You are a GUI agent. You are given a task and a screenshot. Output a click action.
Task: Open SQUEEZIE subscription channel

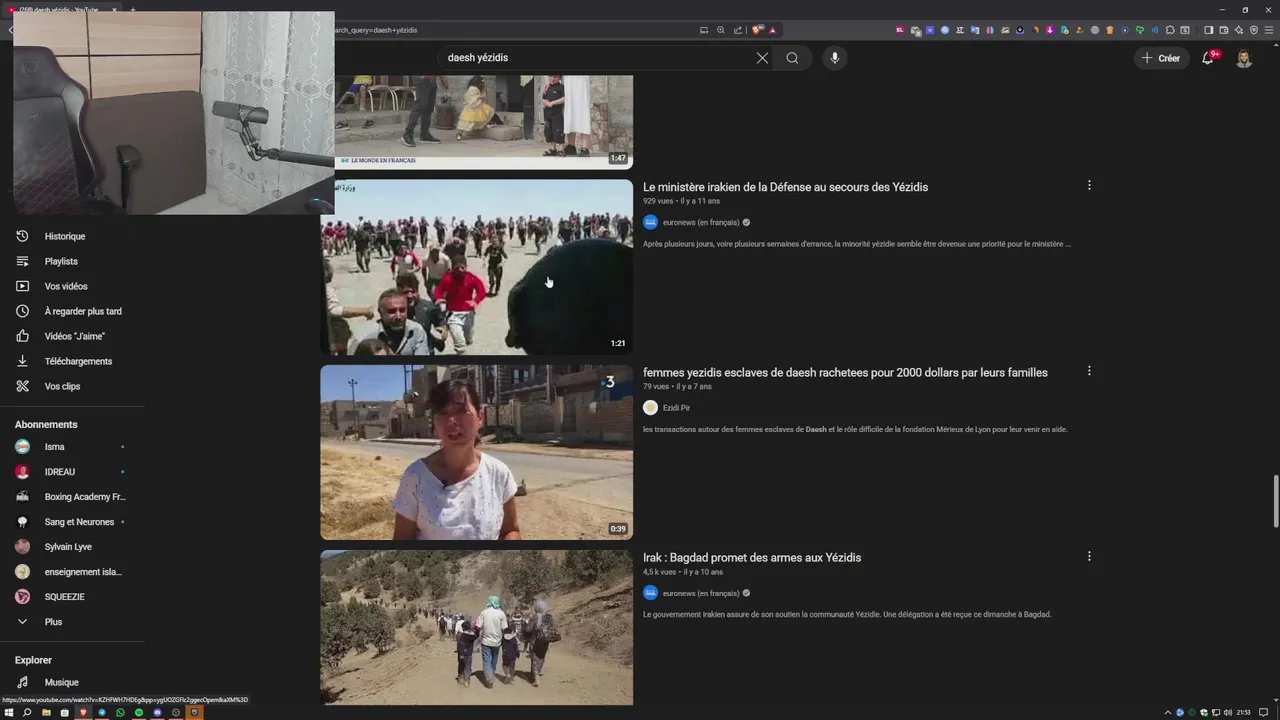[x=64, y=597]
